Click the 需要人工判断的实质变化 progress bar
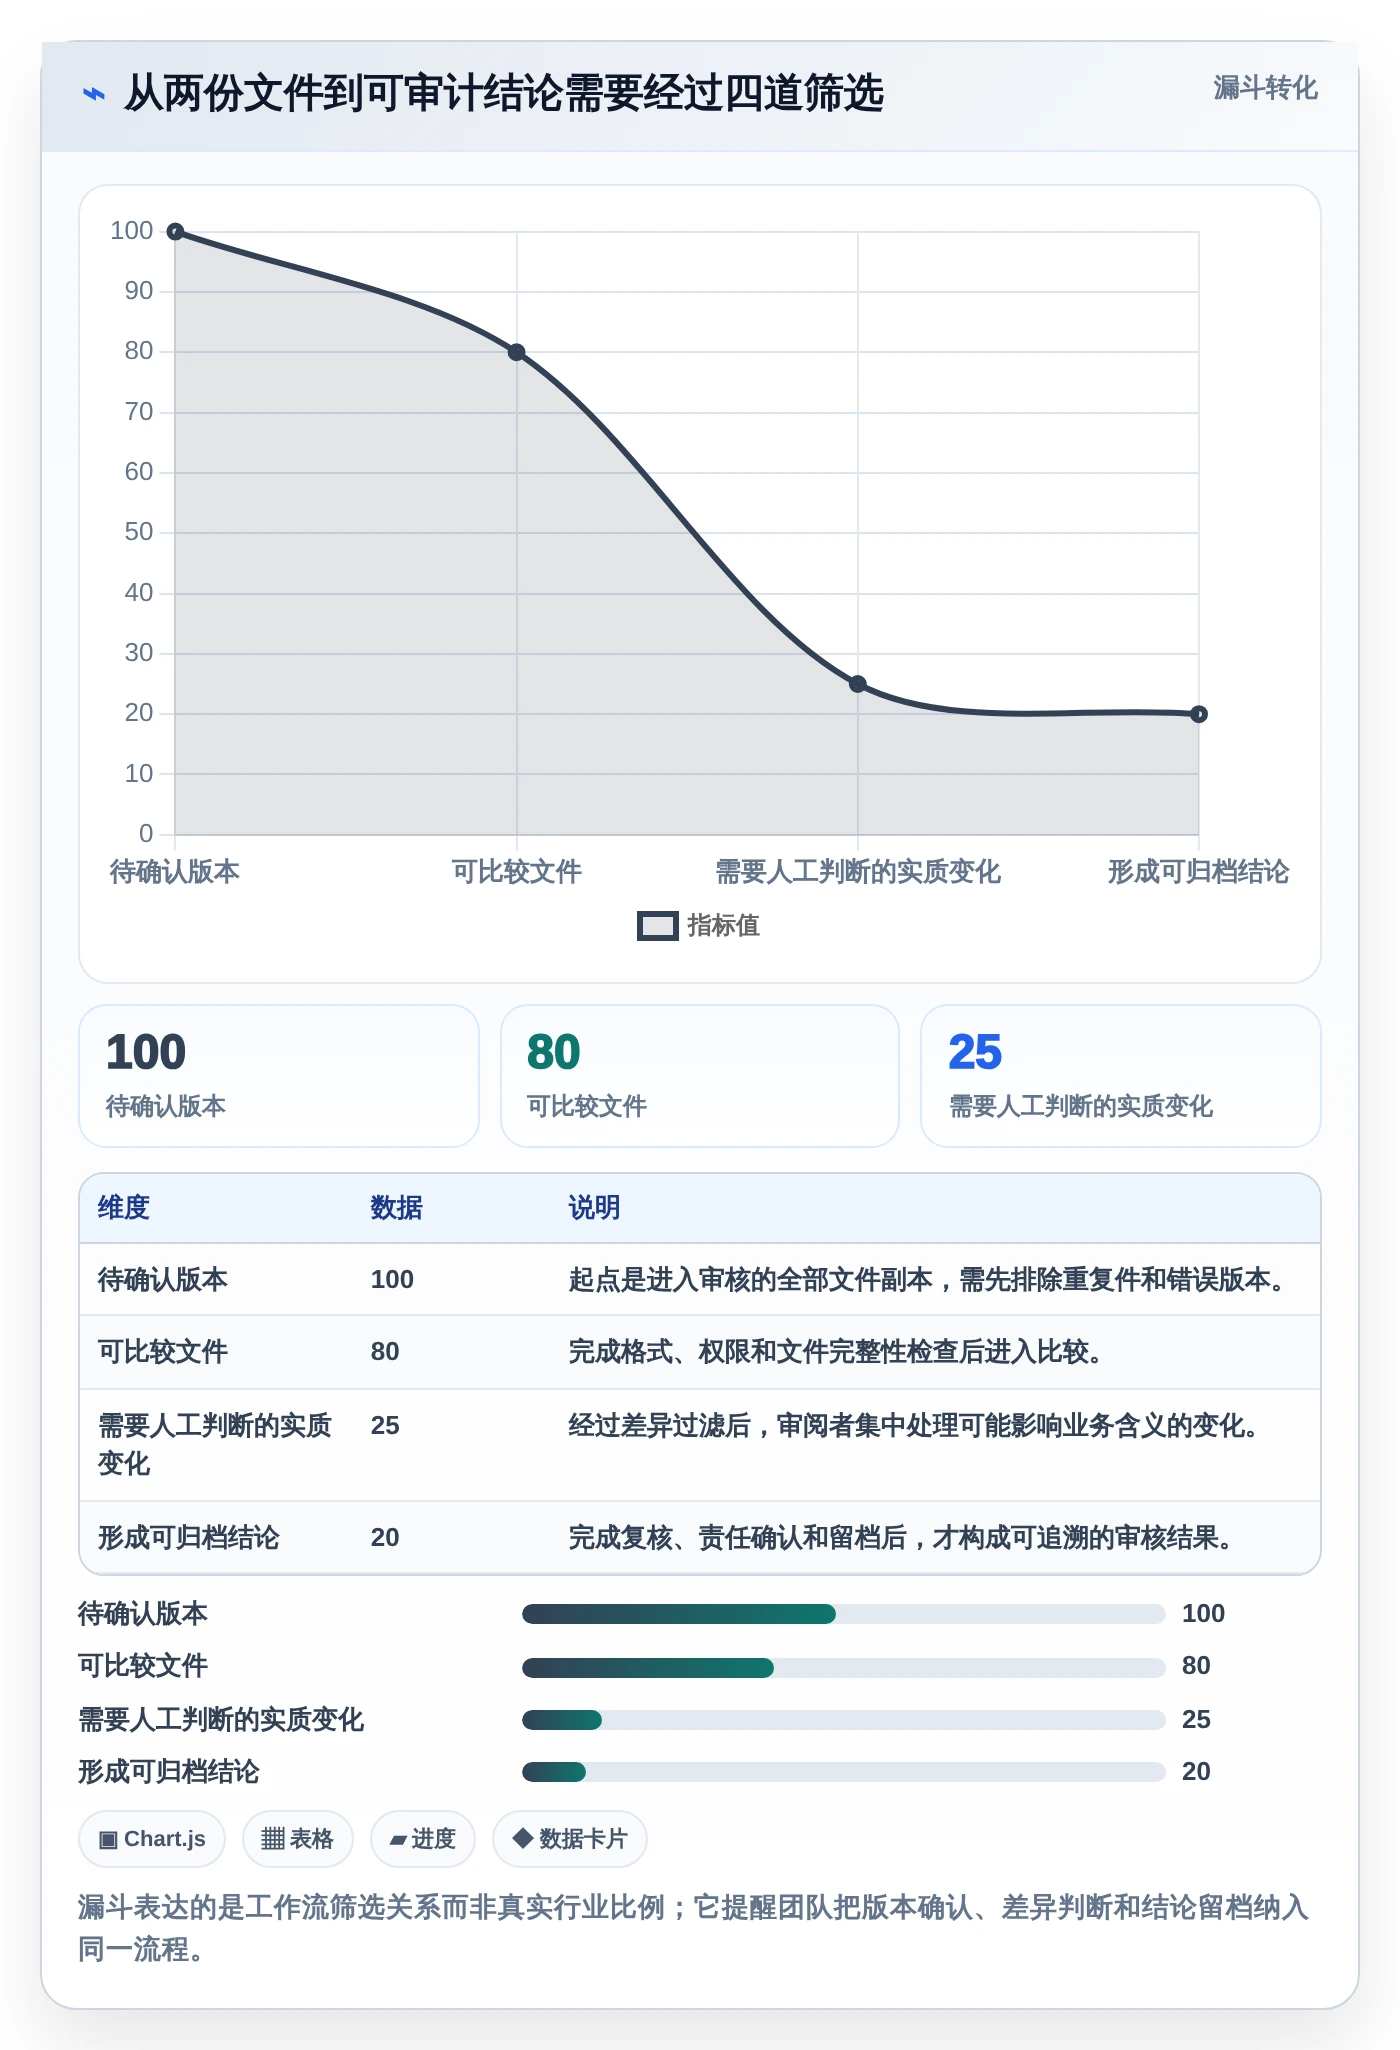Image resolution: width=1400 pixels, height=2050 pixels. 844,1720
